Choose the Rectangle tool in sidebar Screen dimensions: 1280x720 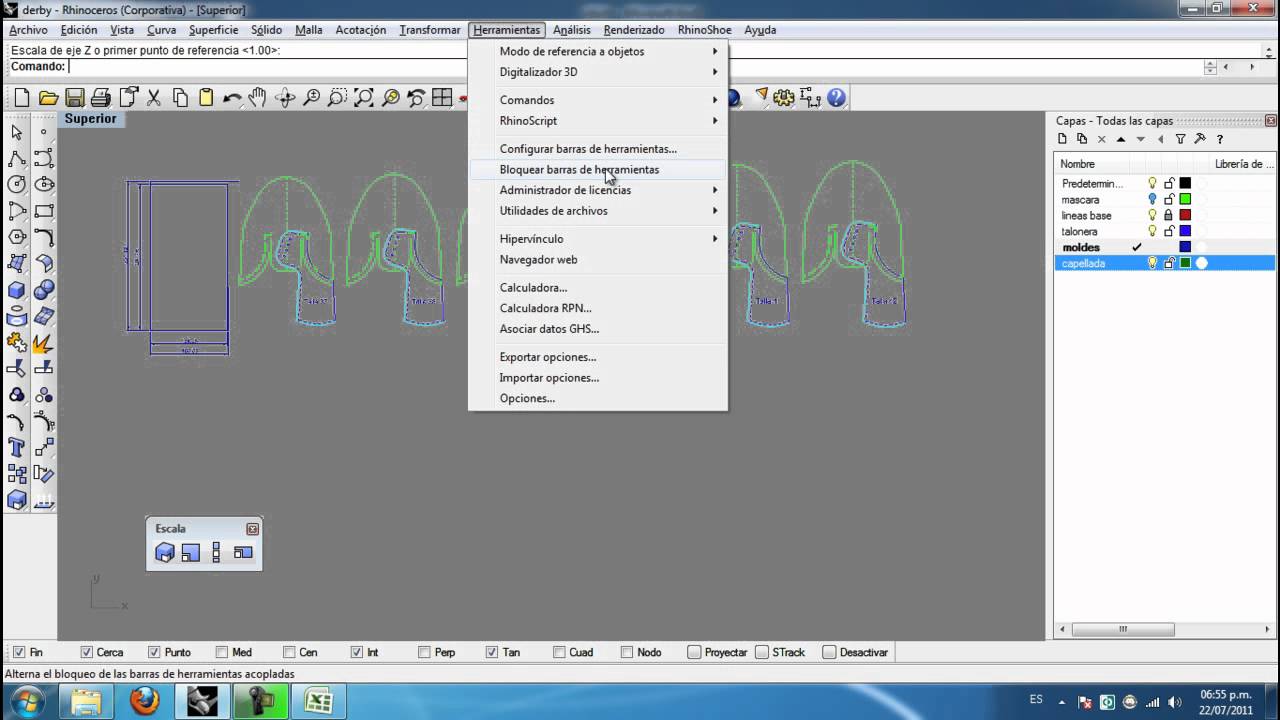[x=44, y=210]
